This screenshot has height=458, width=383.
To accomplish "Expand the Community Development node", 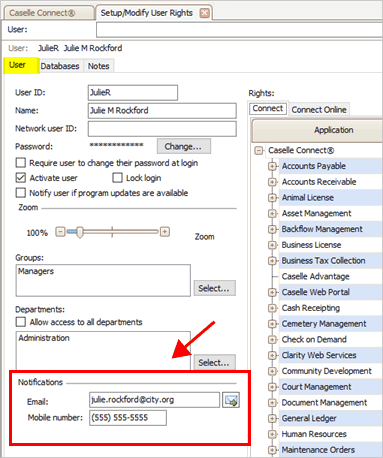I will [x=272, y=371].
